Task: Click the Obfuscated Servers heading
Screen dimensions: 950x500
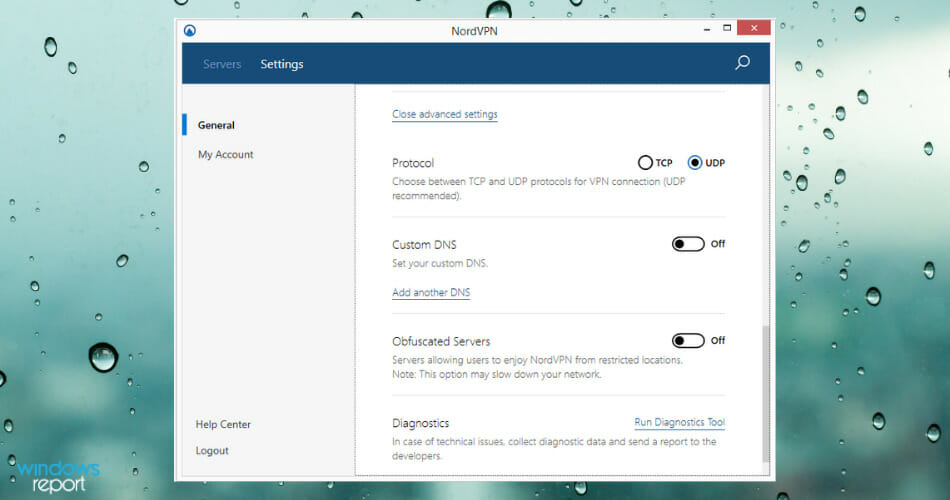Action: (x=441, y=341)
